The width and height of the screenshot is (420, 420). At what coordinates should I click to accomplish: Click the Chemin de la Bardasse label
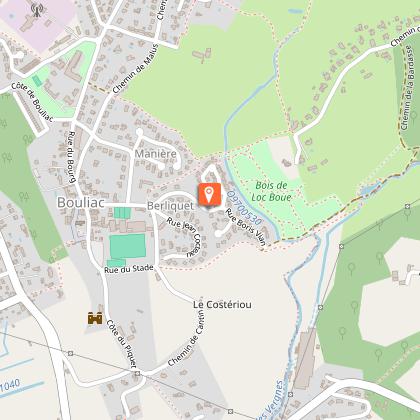(x=407, y=88)
